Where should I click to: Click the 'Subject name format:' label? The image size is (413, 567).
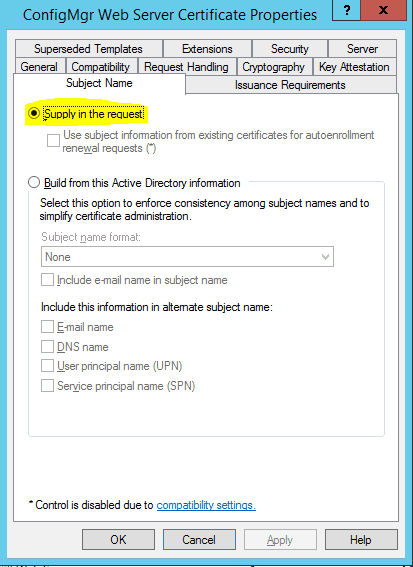coord(91,237)
